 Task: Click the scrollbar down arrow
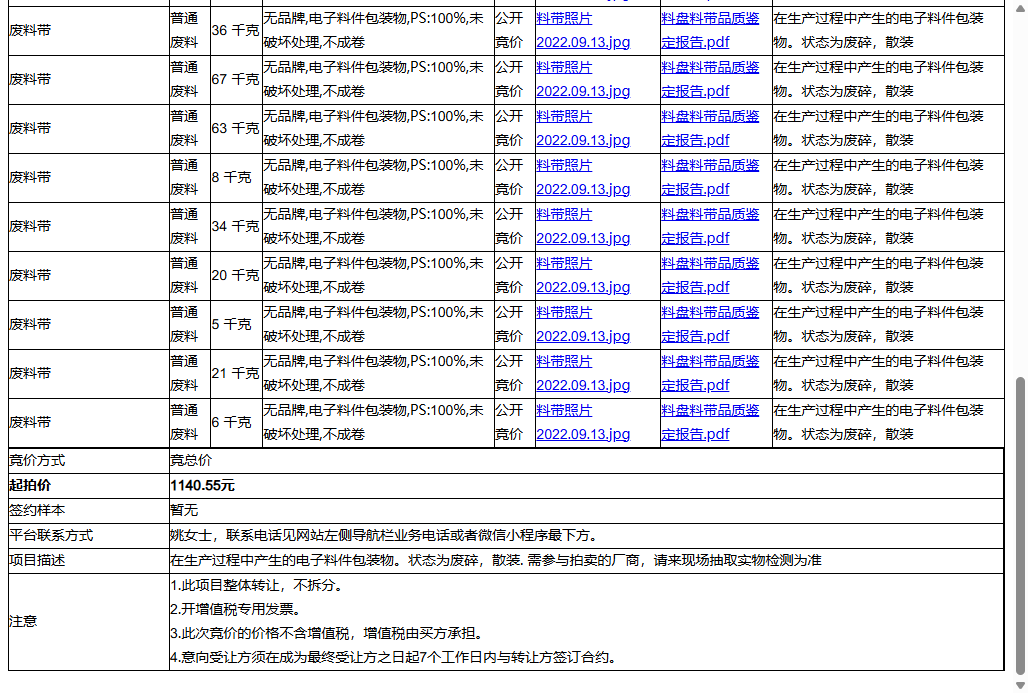[x=1019, y=684]
